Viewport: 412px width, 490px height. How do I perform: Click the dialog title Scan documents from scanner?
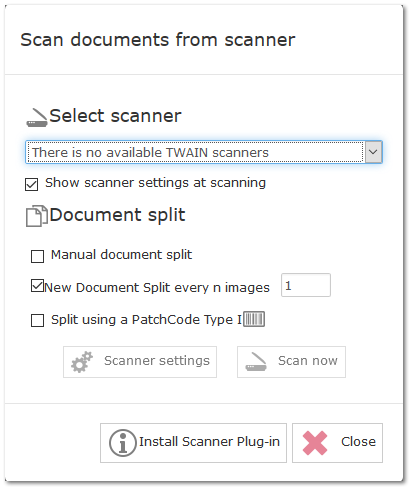click(158, 40)
